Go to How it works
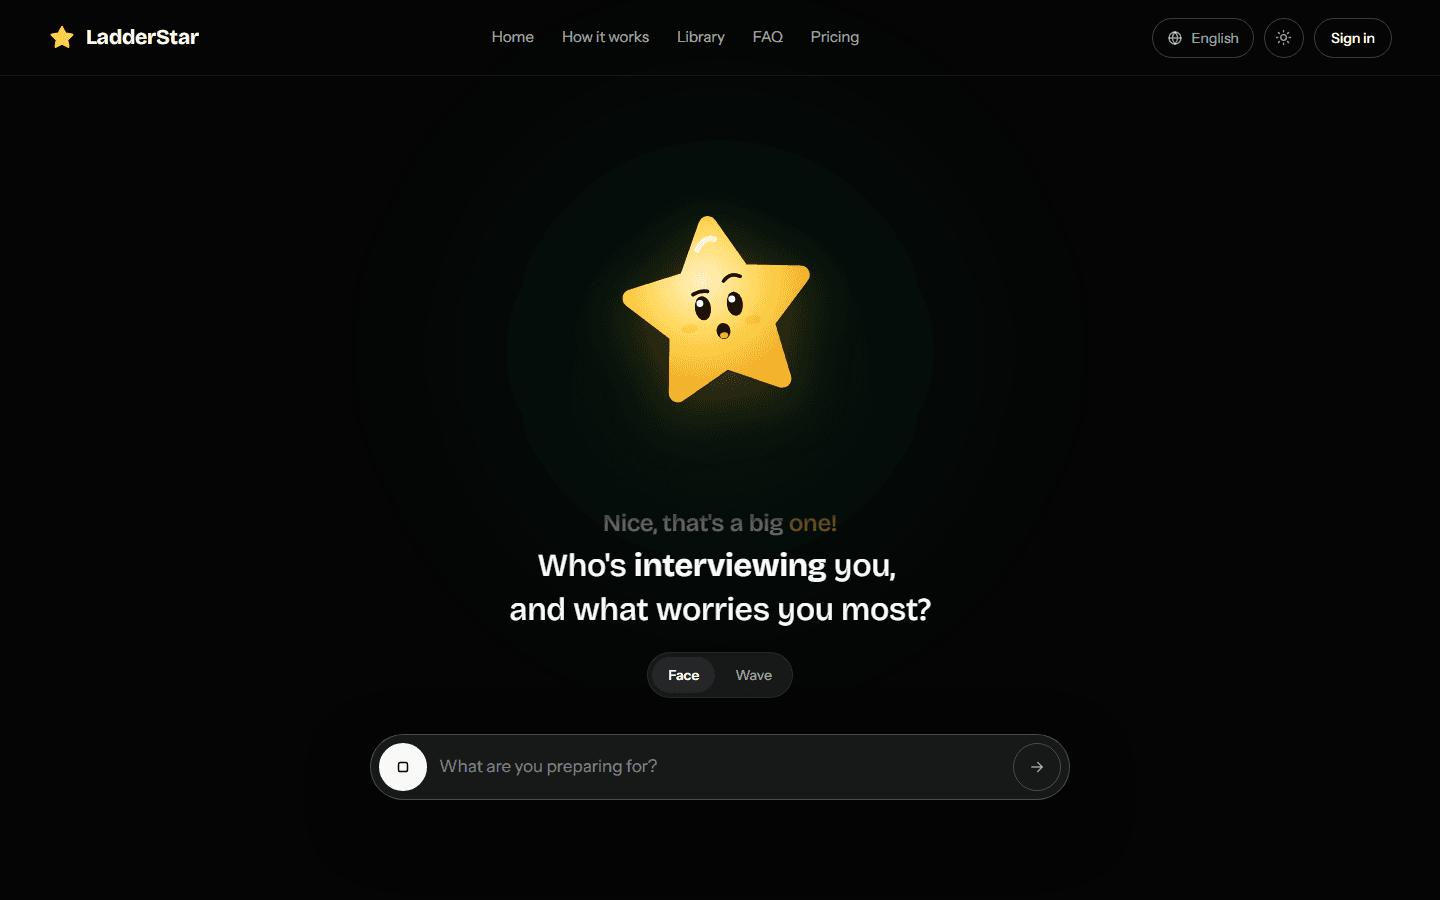 (x=605, y=37)
